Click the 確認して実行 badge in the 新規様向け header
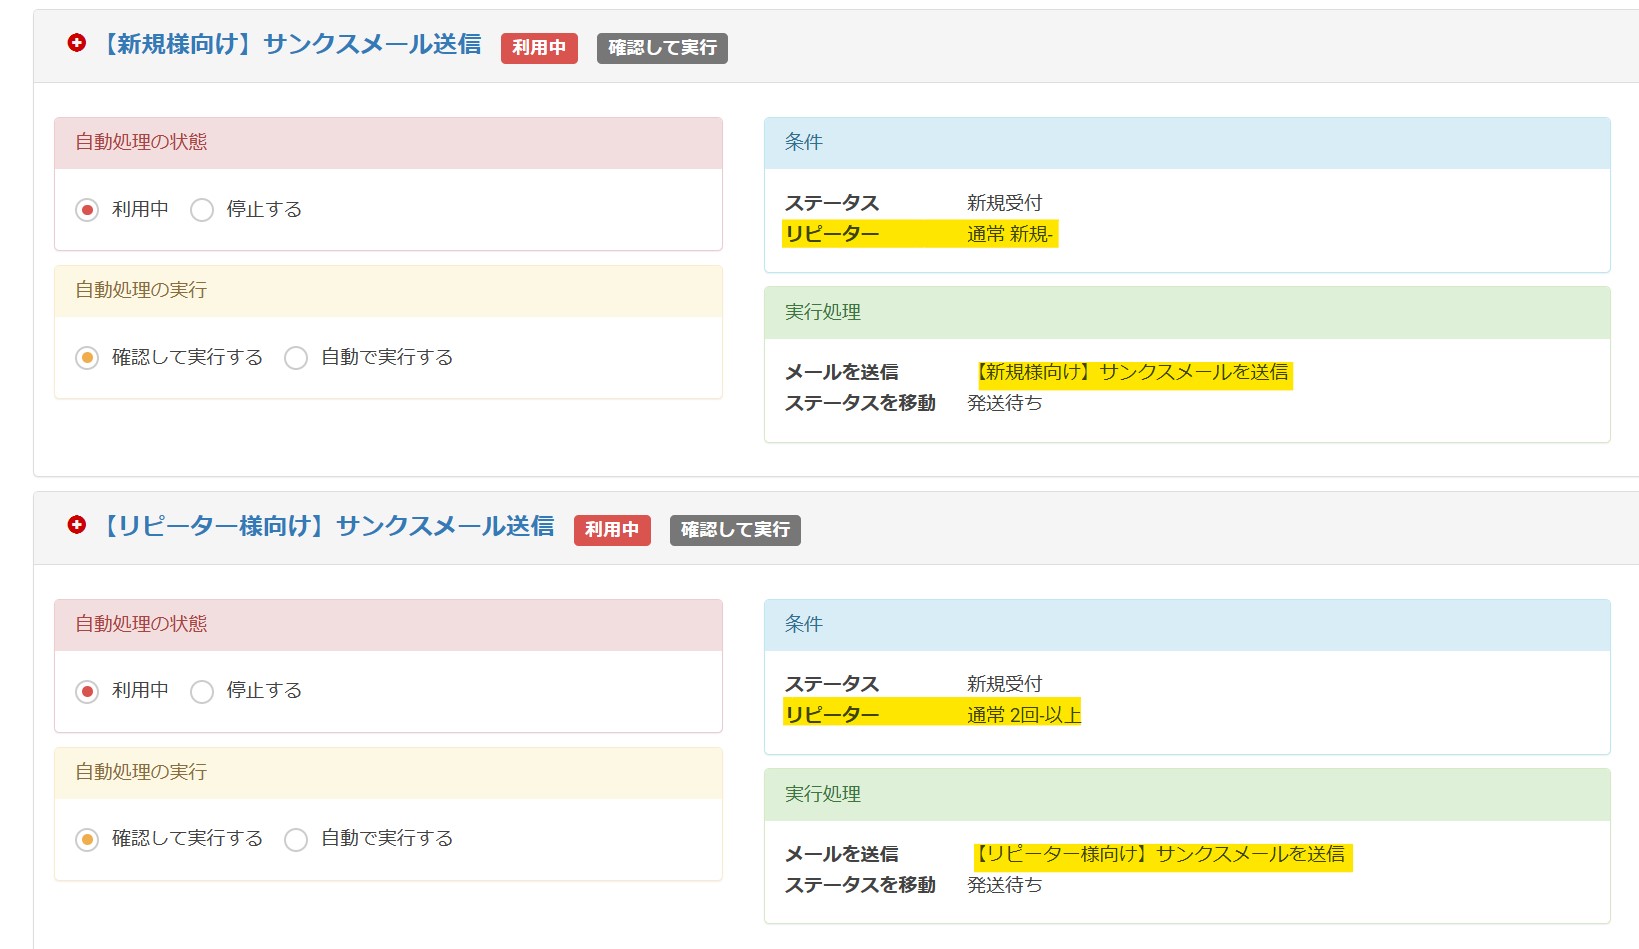 pyautogui.click(x=662, y=48)
